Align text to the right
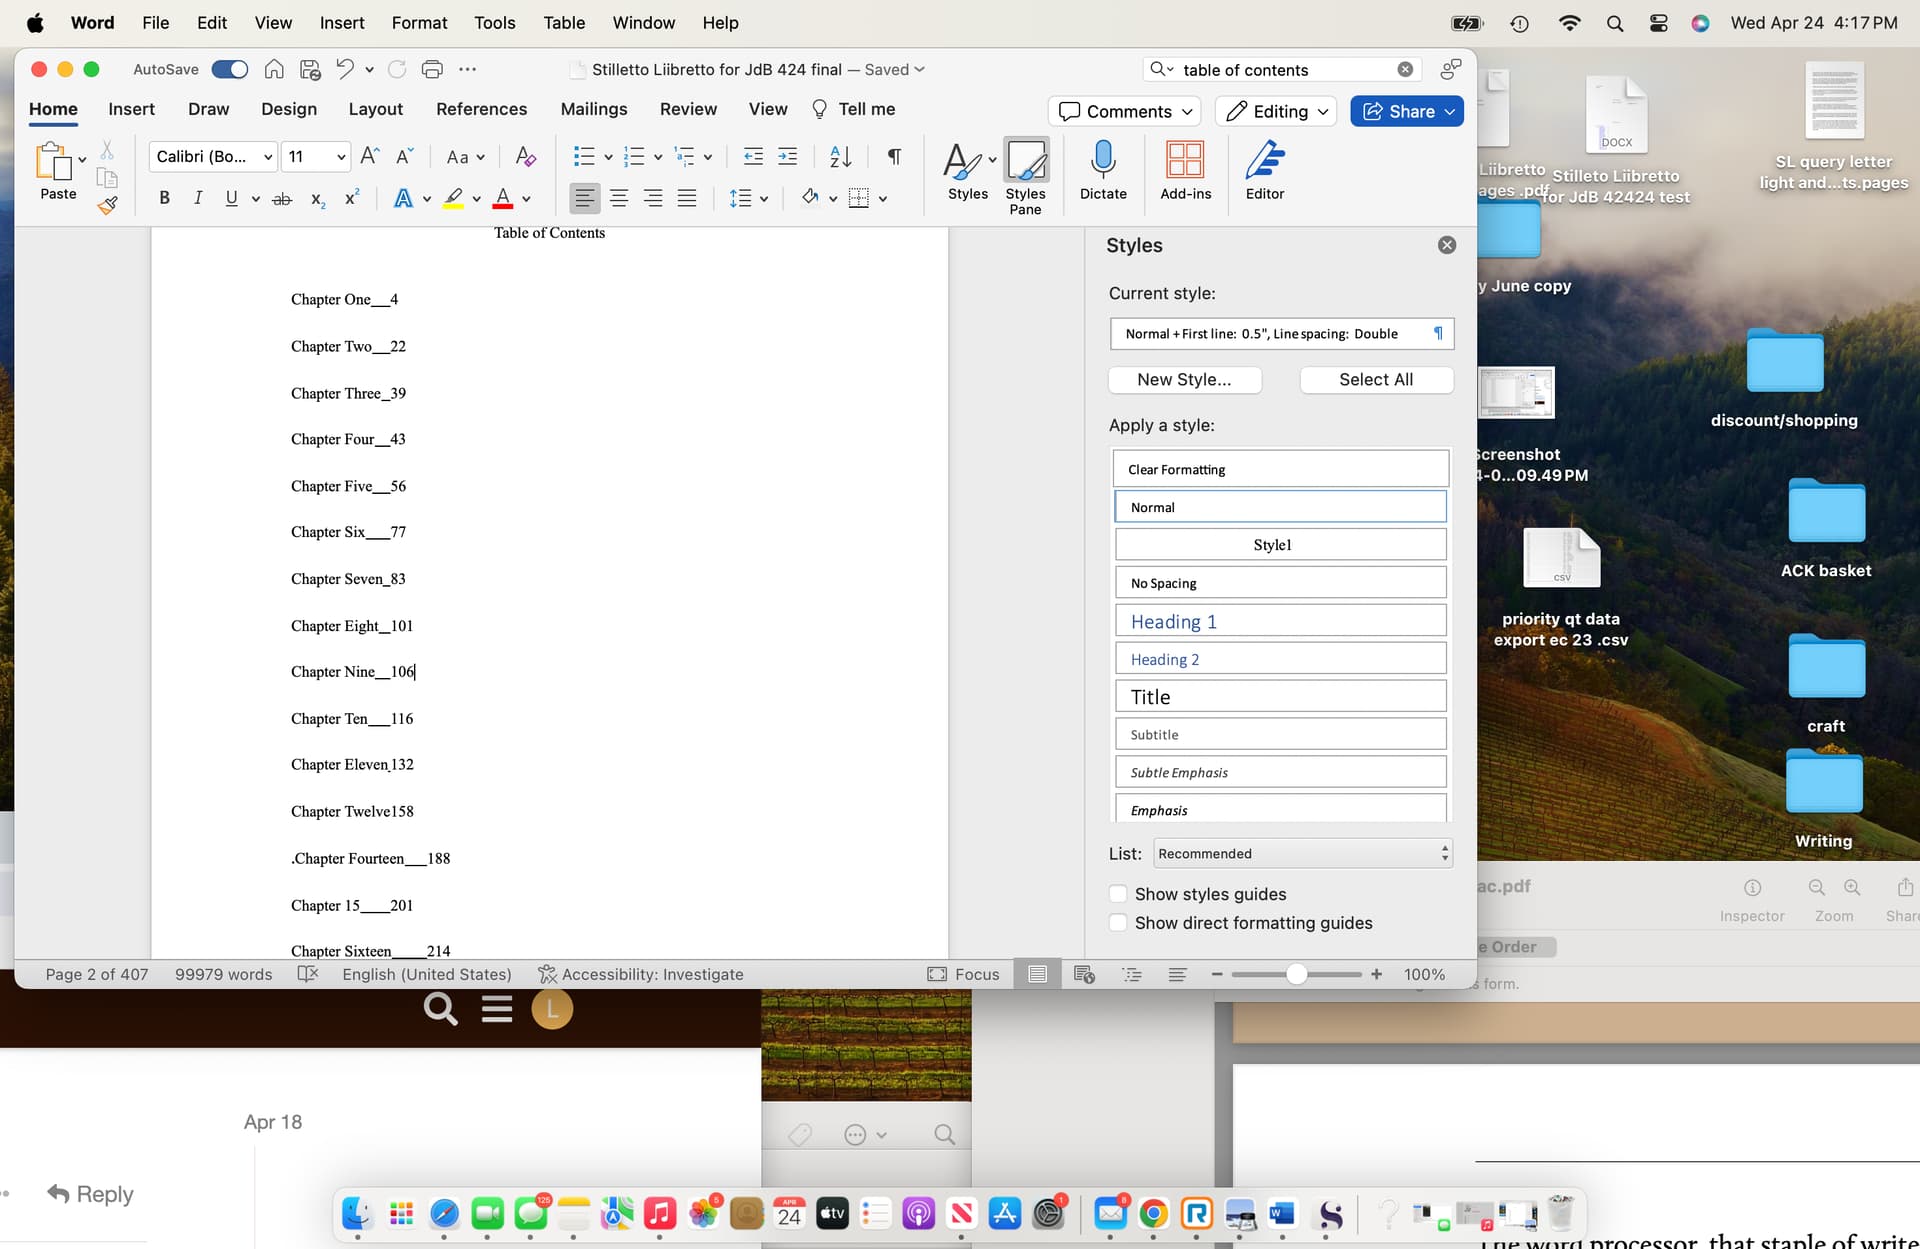This screenshot has height=1249, width=1920. 653,198
